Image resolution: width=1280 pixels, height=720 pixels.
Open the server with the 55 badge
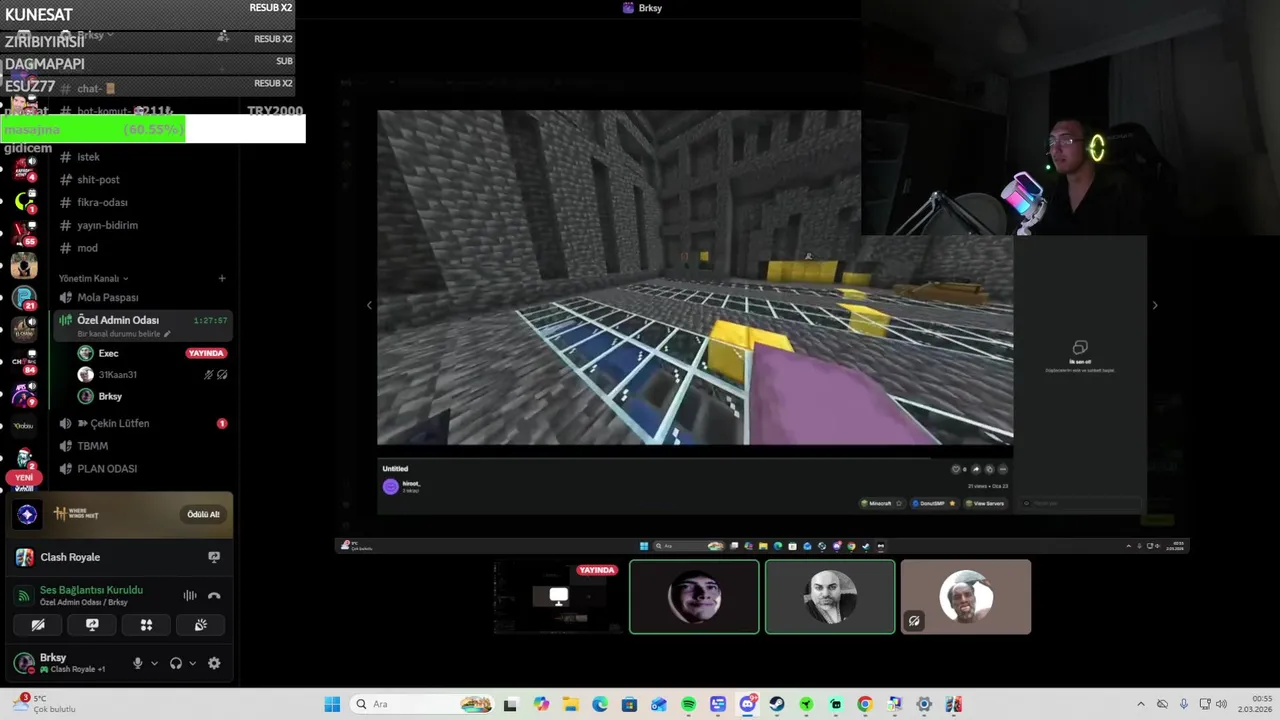pyautogui.click(x=24, y=232)
